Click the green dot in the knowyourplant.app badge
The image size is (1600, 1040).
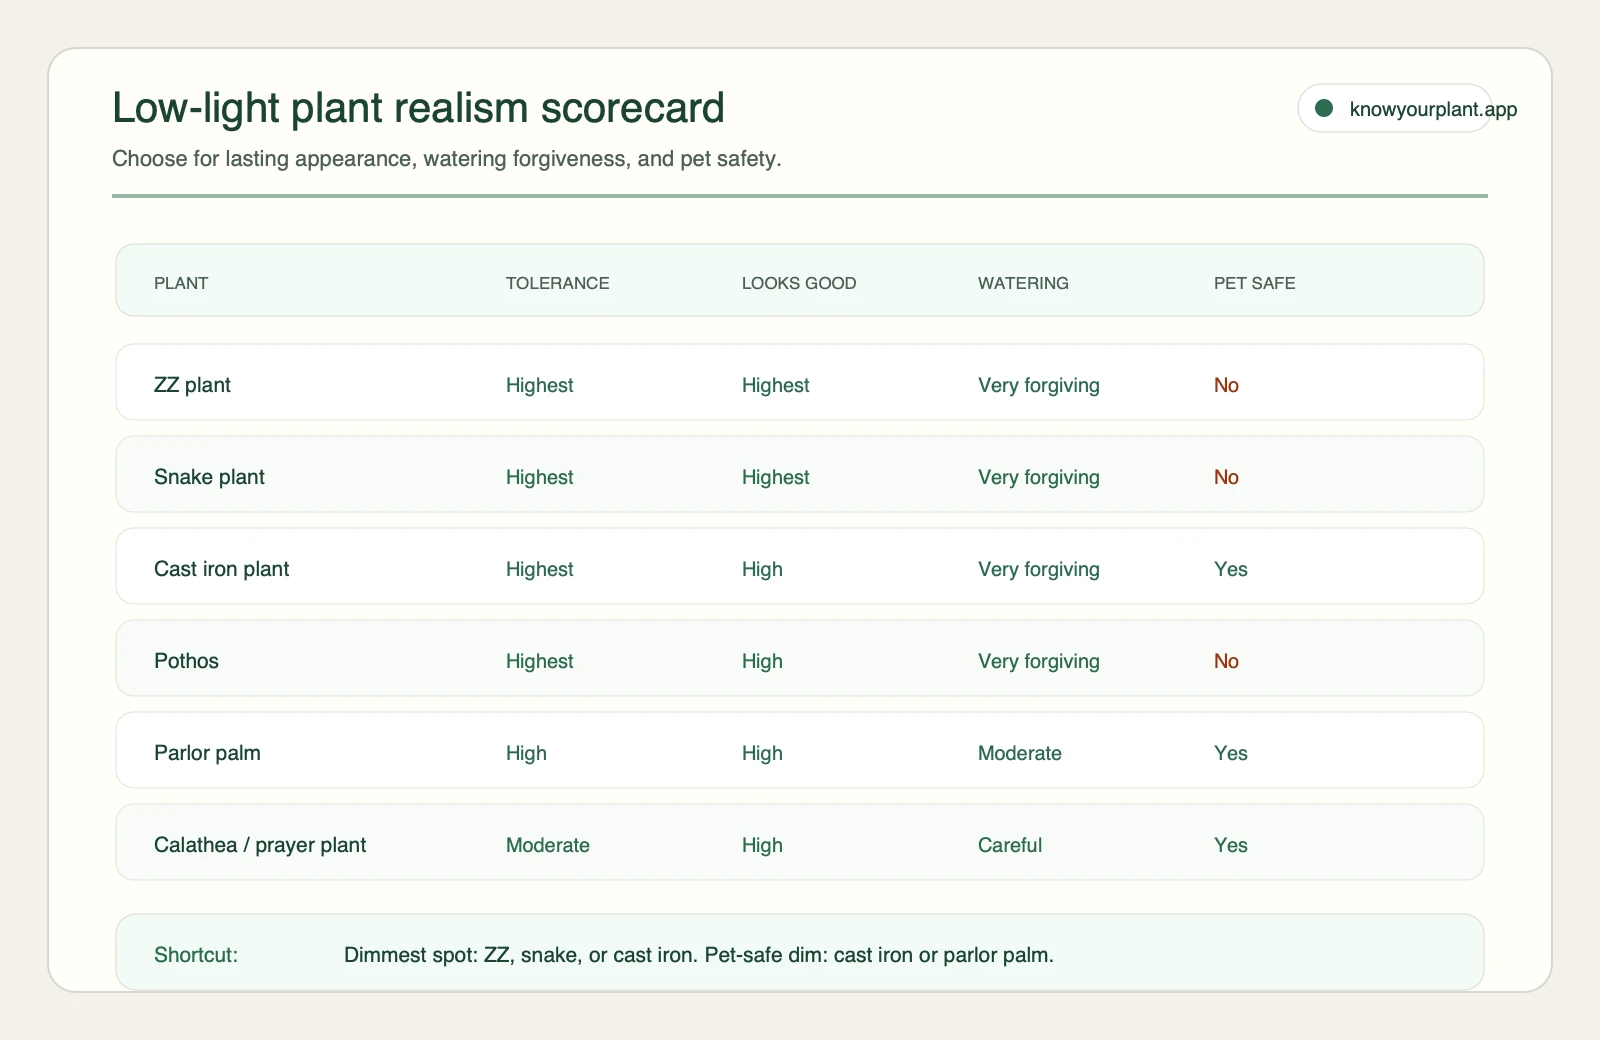point(1324,108)
